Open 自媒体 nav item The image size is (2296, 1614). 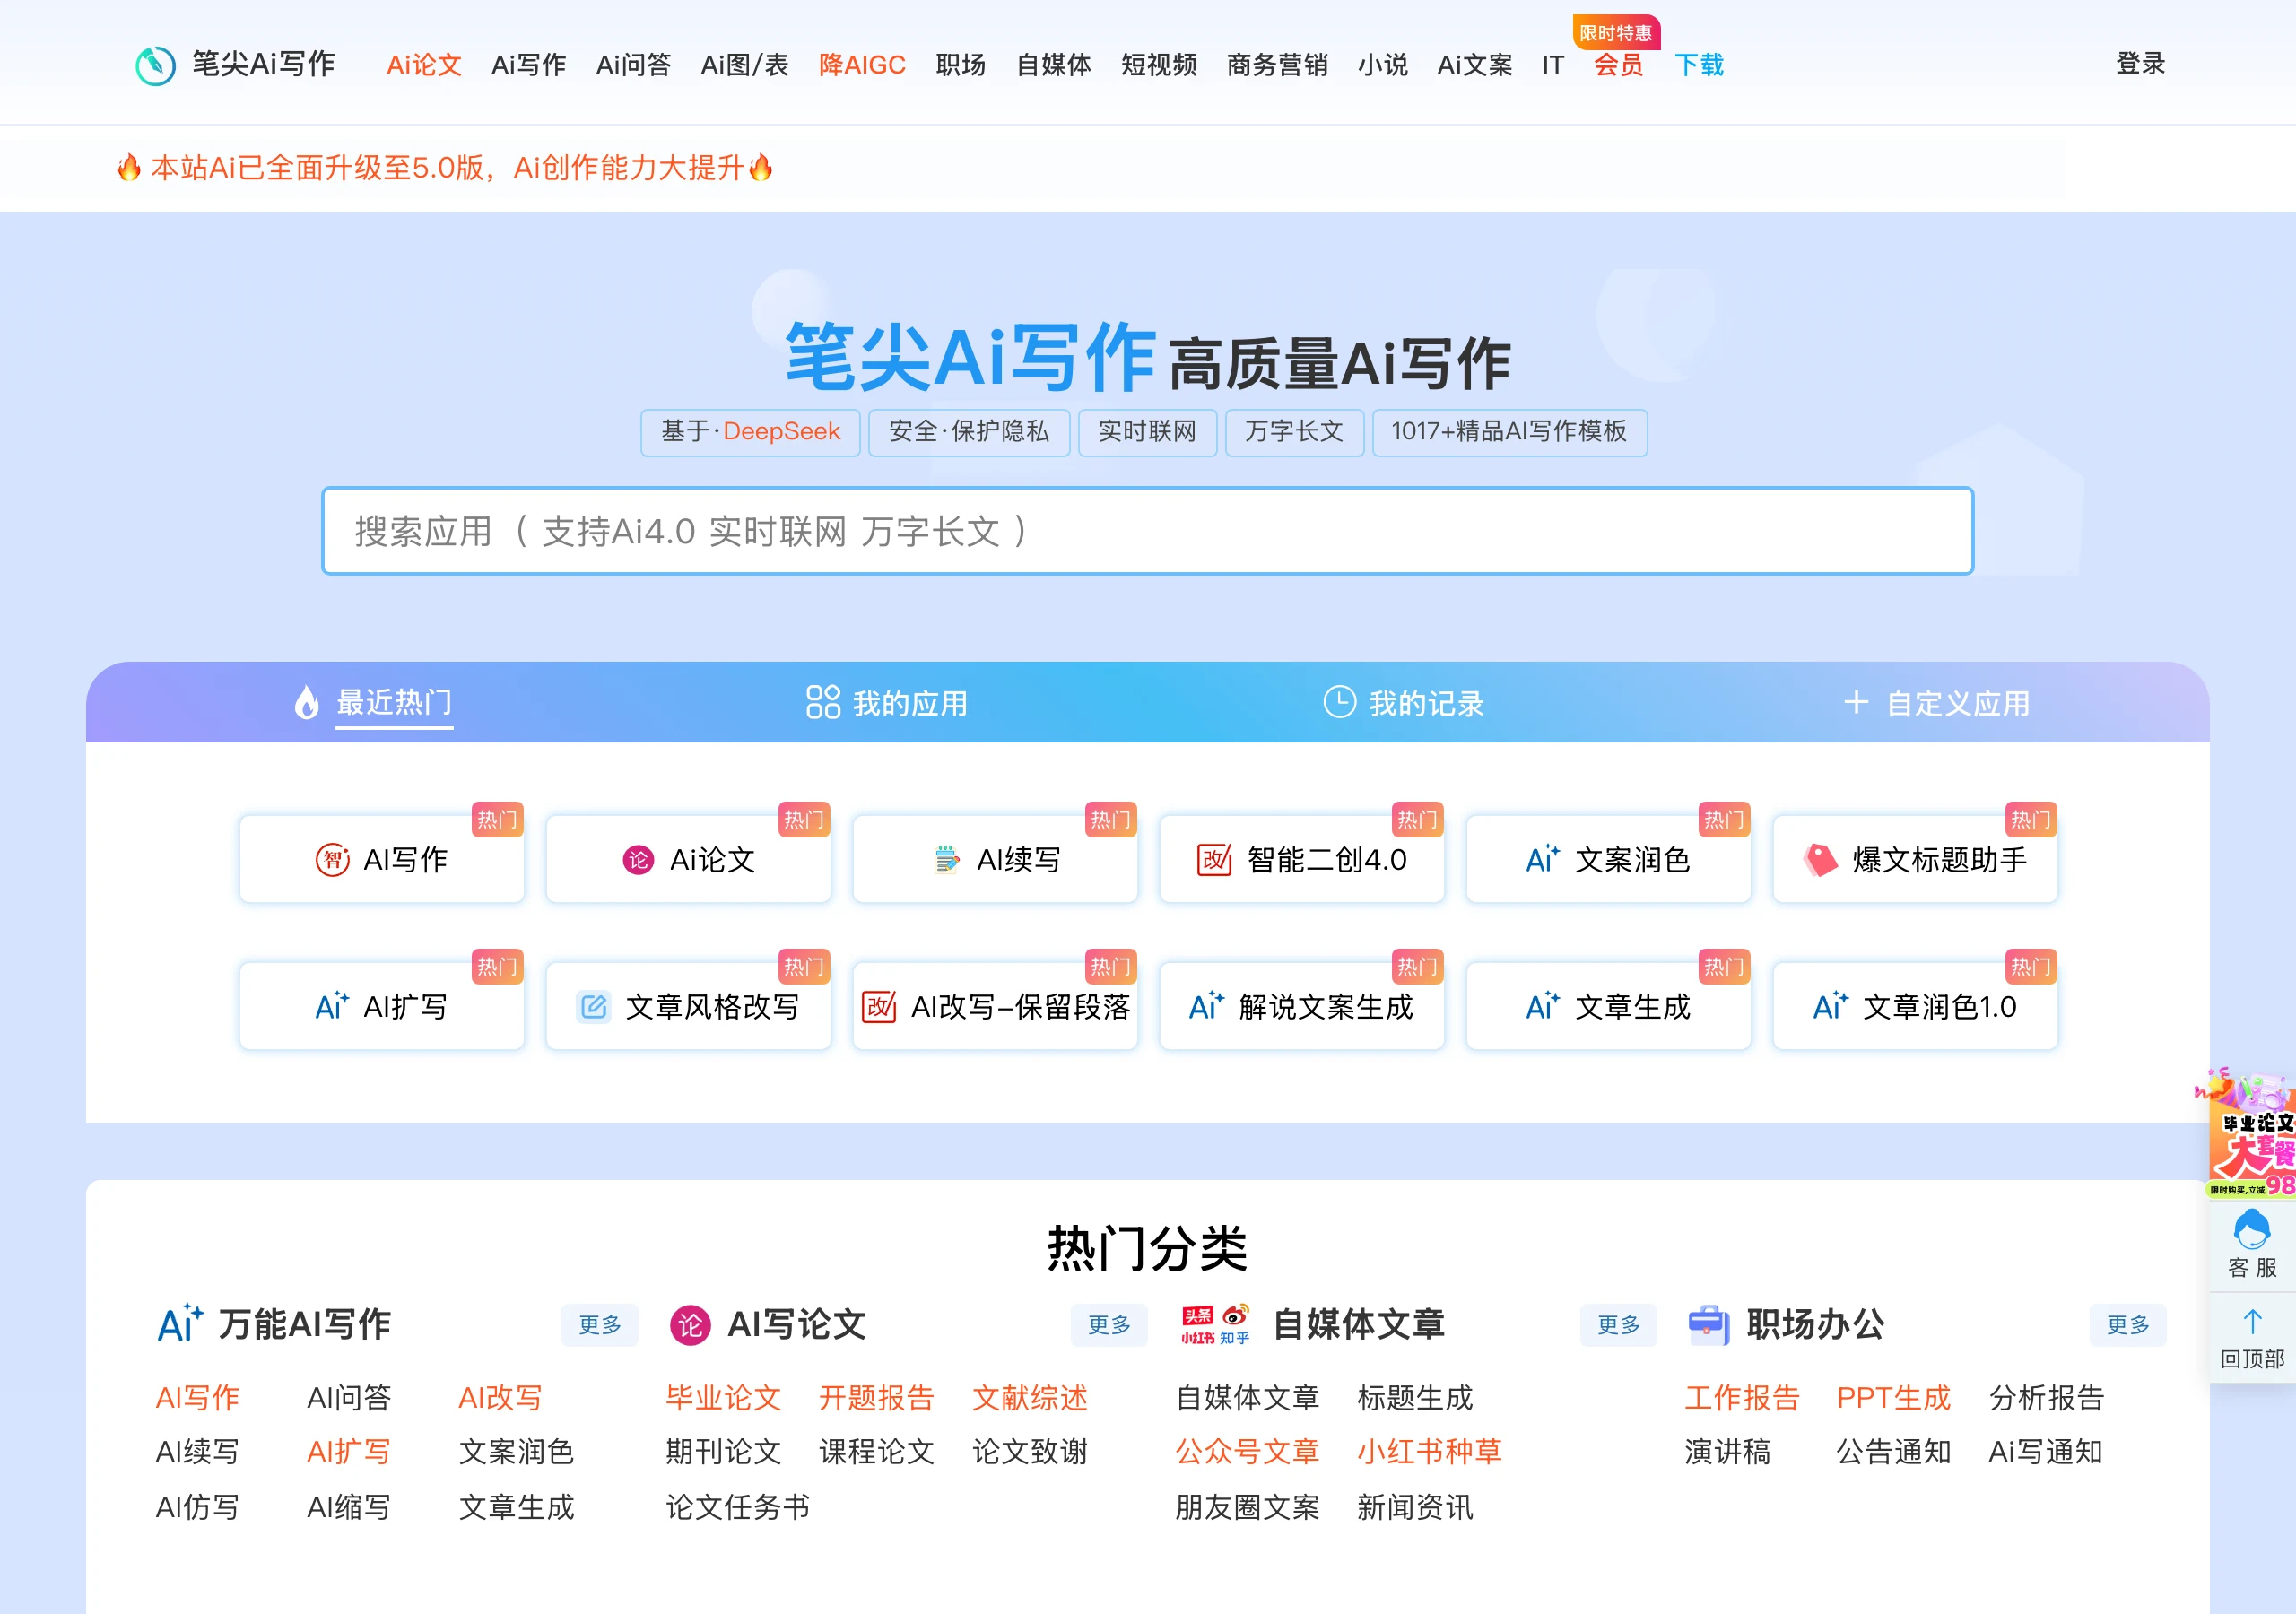coord(1054,65)
